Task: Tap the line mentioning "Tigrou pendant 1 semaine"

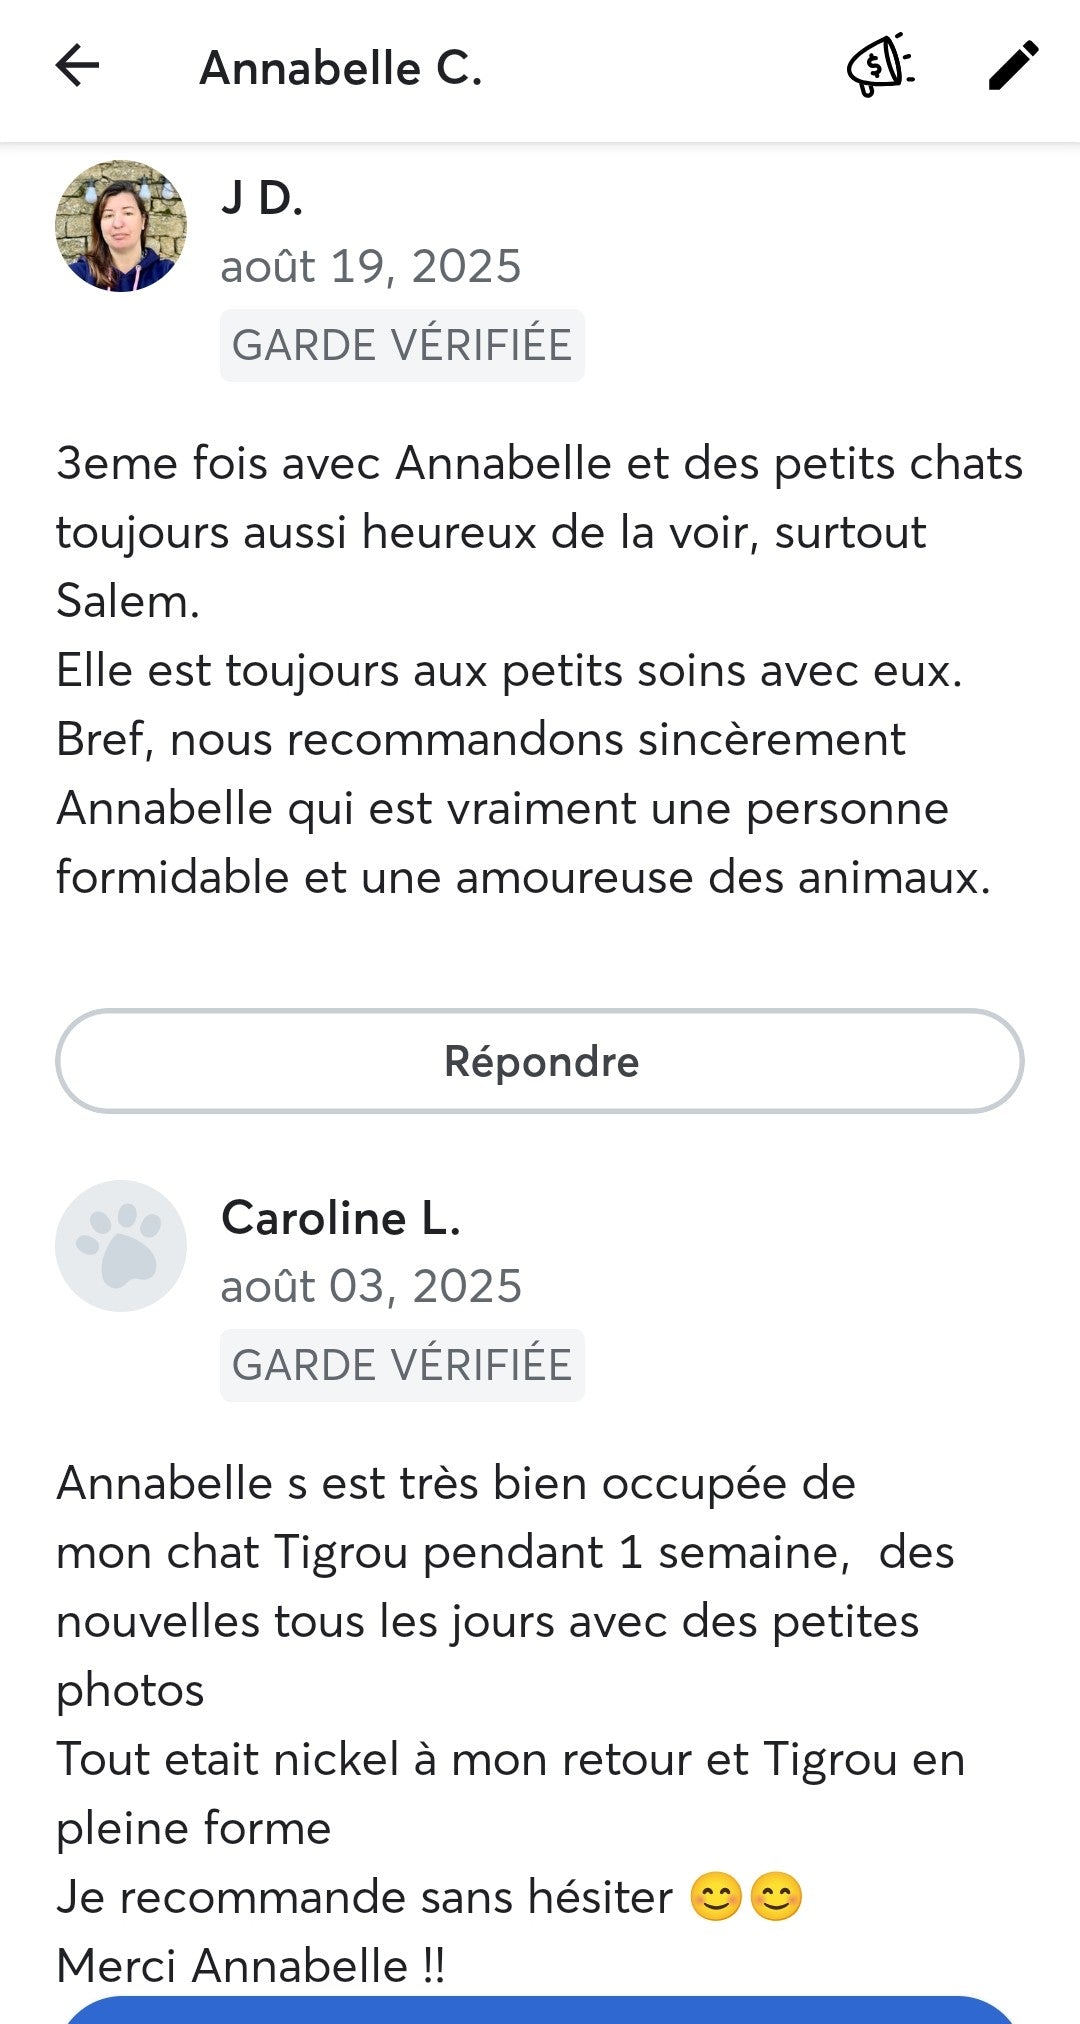Action: coord(505,1553)
